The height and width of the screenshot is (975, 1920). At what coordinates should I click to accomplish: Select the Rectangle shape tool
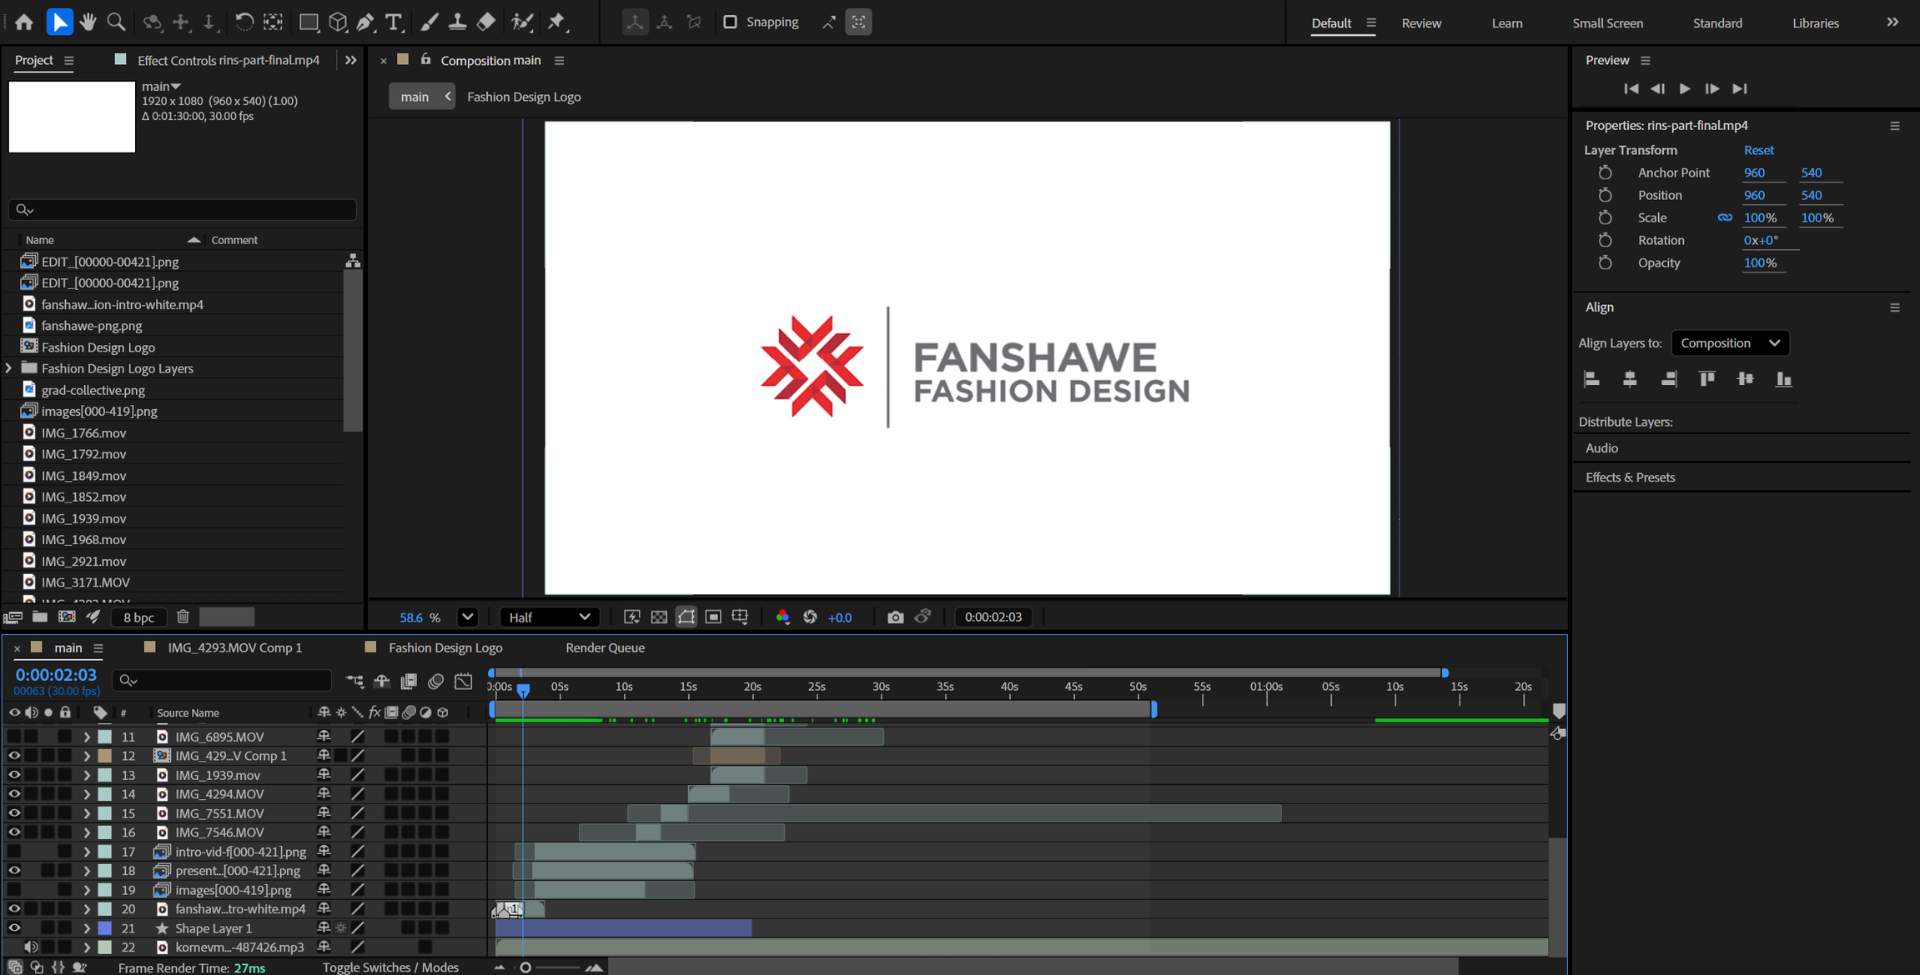(309, 22)
